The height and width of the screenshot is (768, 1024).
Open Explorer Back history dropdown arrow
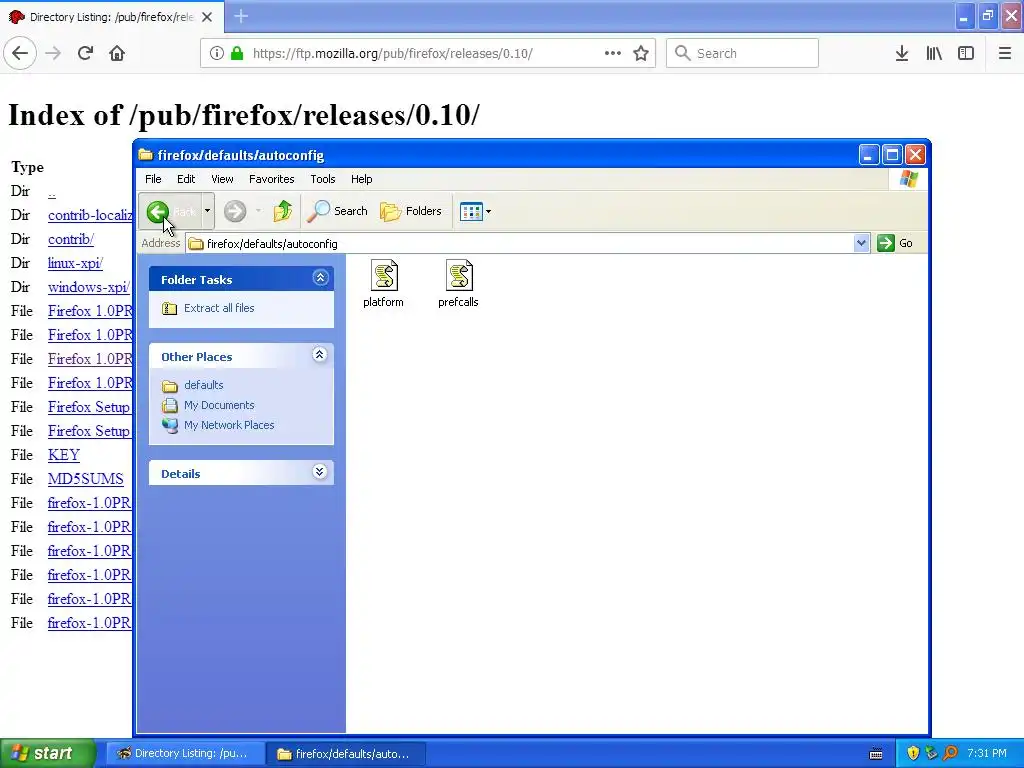tap(207, 211)
